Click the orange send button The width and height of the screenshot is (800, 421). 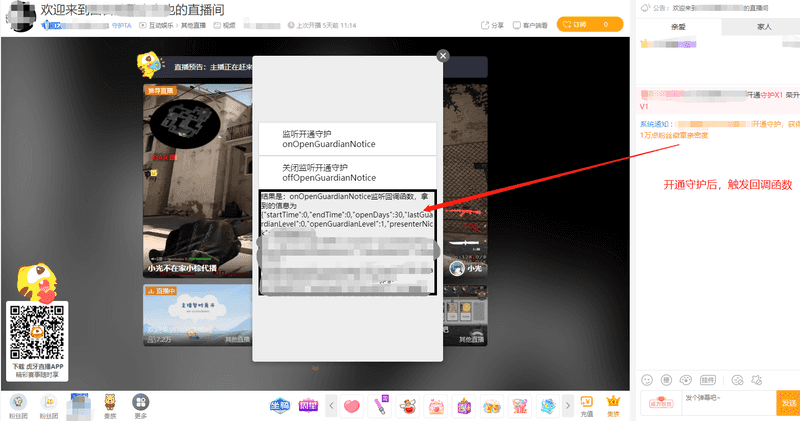click(788, 404)
